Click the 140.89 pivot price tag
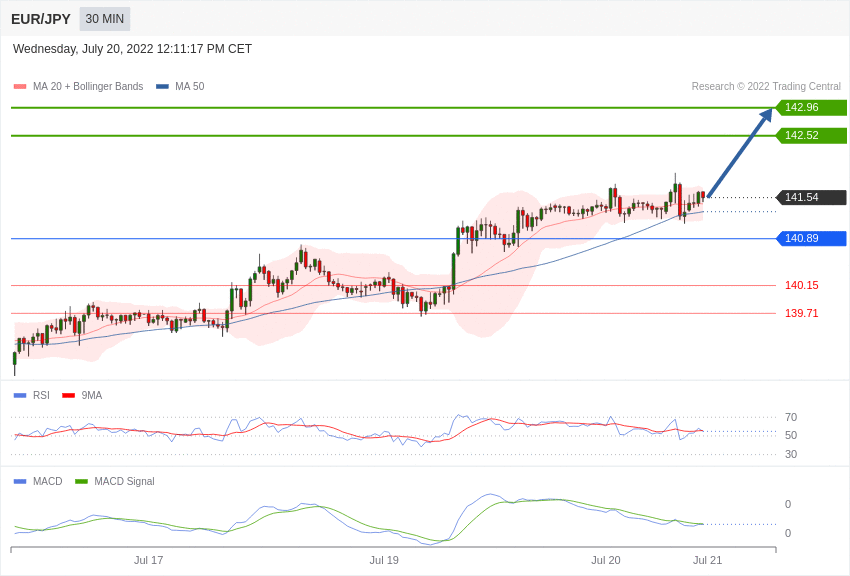The image size is (850, 576). coord(812,238)
